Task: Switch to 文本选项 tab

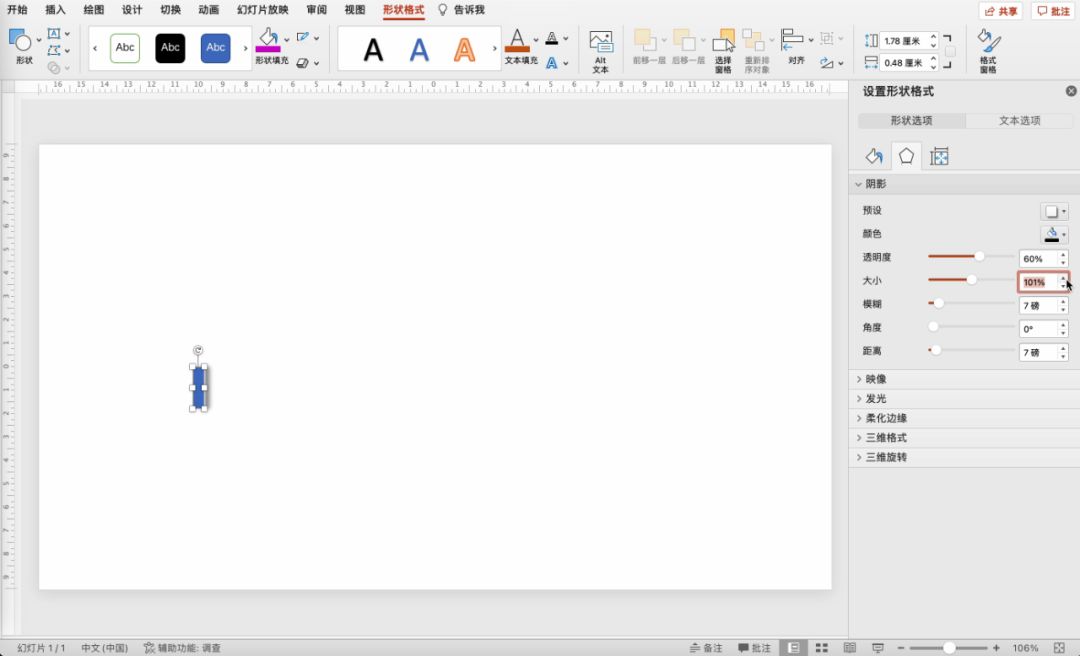Action: click(1019, 121)
